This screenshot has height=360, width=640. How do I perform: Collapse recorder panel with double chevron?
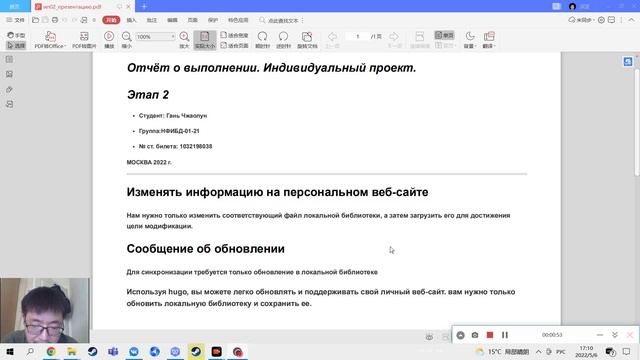(x=615, y=335)
